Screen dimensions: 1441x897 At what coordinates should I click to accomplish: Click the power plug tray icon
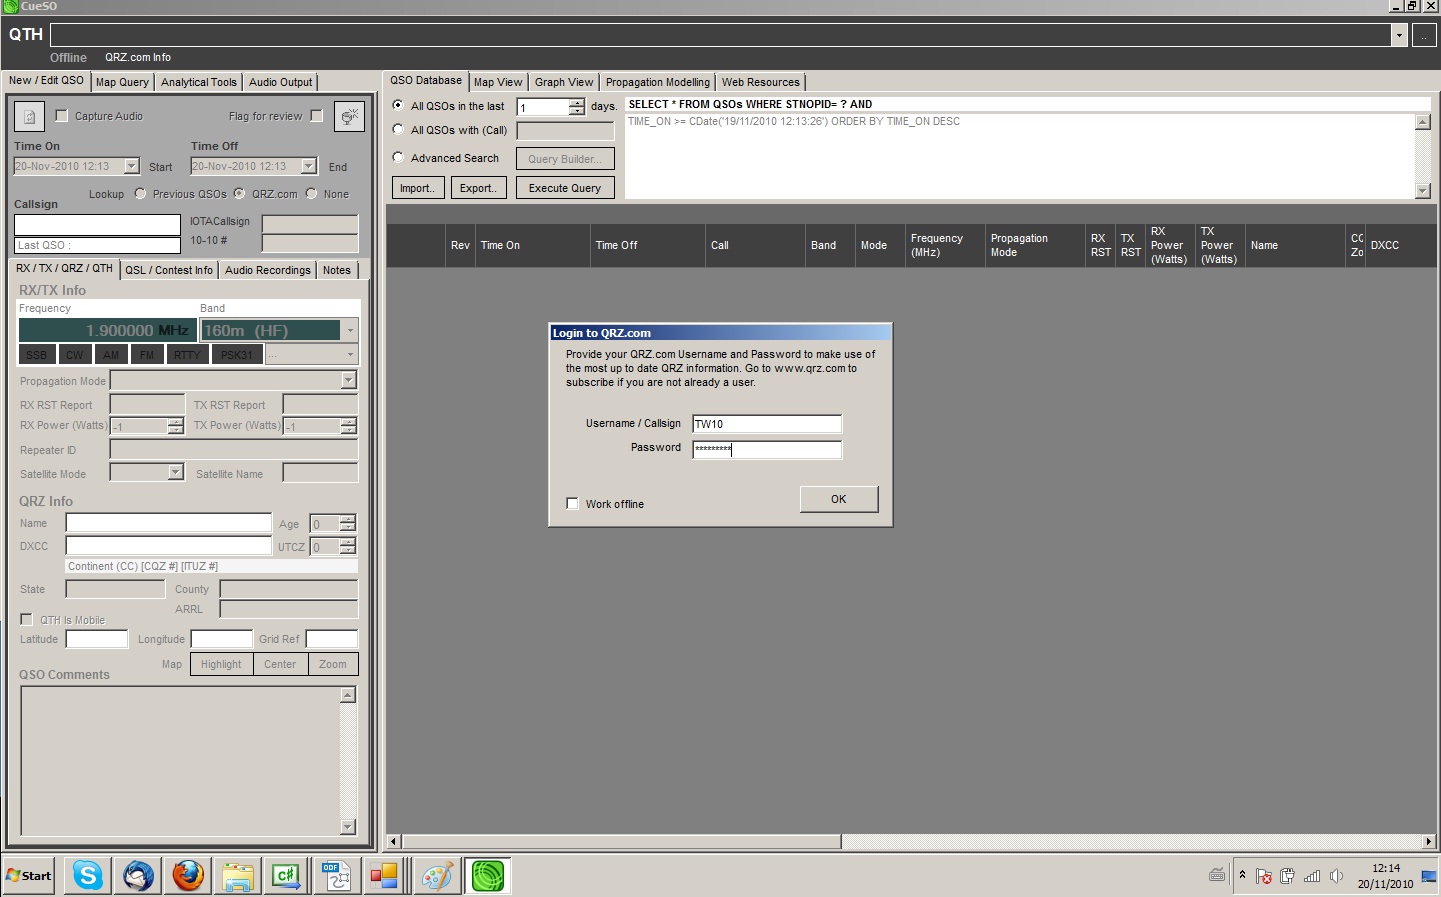[x=1287, y=876]
